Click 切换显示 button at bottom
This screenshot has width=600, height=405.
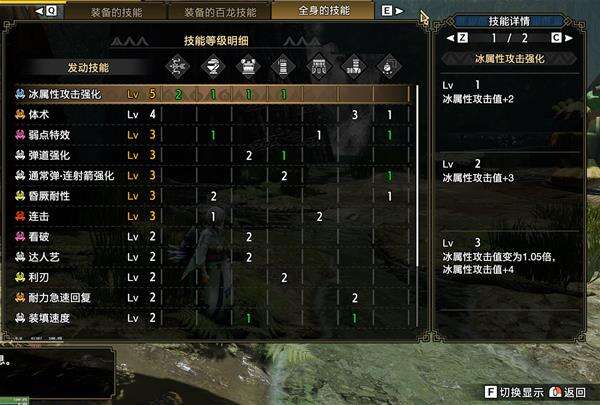[x=514, y=392]
